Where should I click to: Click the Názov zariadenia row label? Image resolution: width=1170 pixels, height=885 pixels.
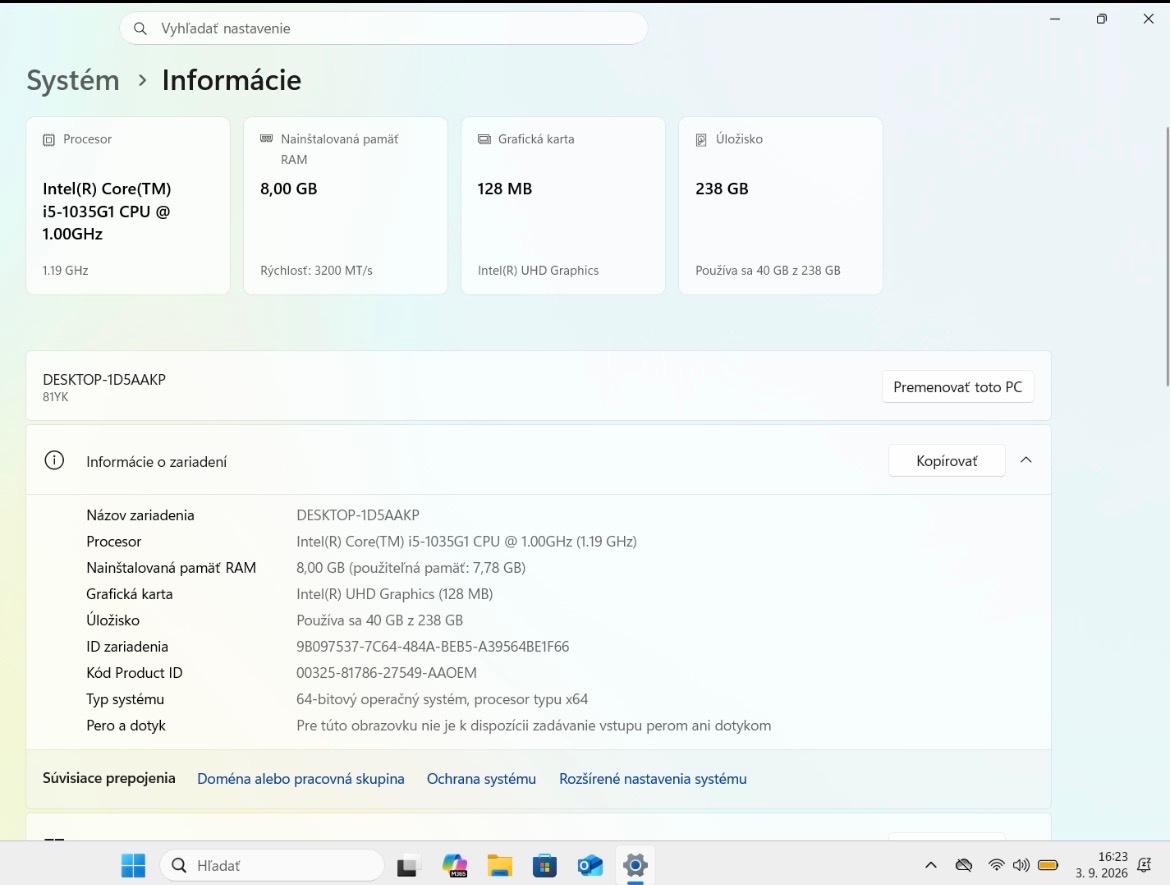pyautogui.click(x=140, y=515)
